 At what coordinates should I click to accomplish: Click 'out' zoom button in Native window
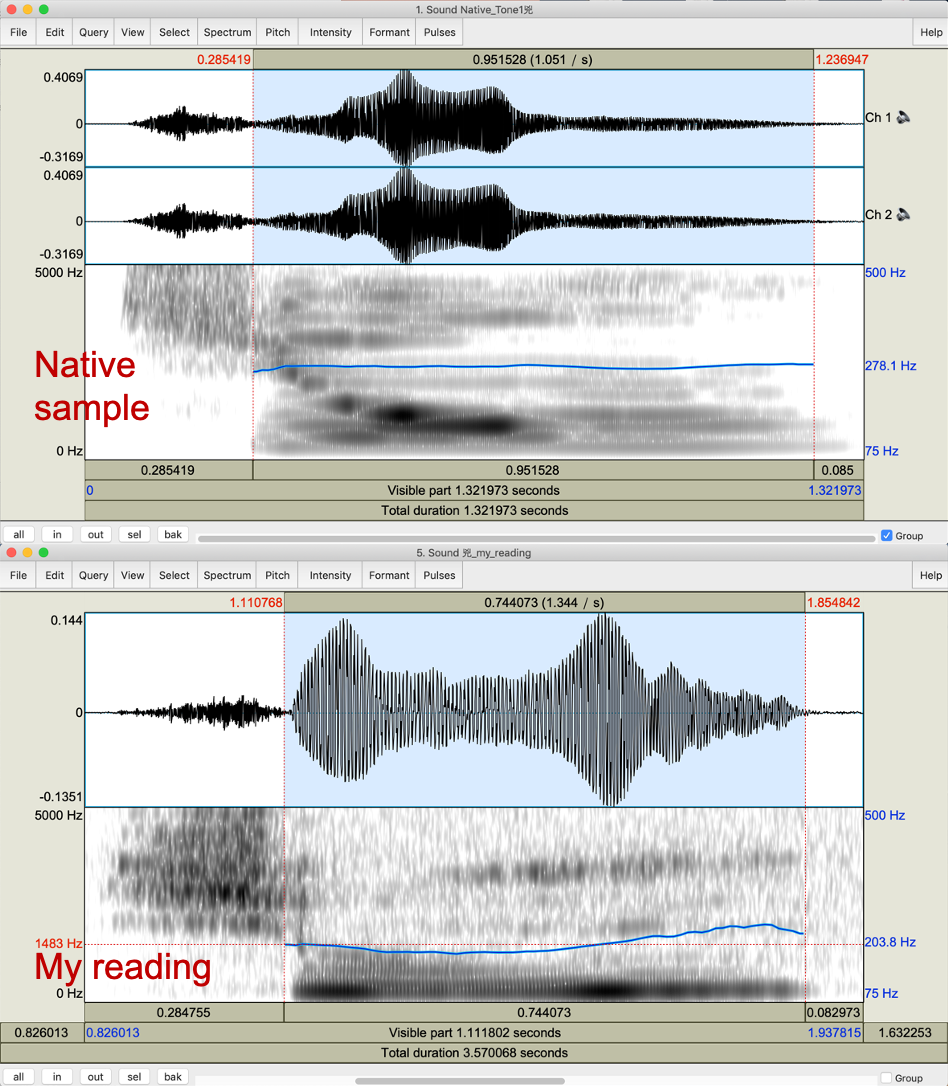(x=96, y=535)
